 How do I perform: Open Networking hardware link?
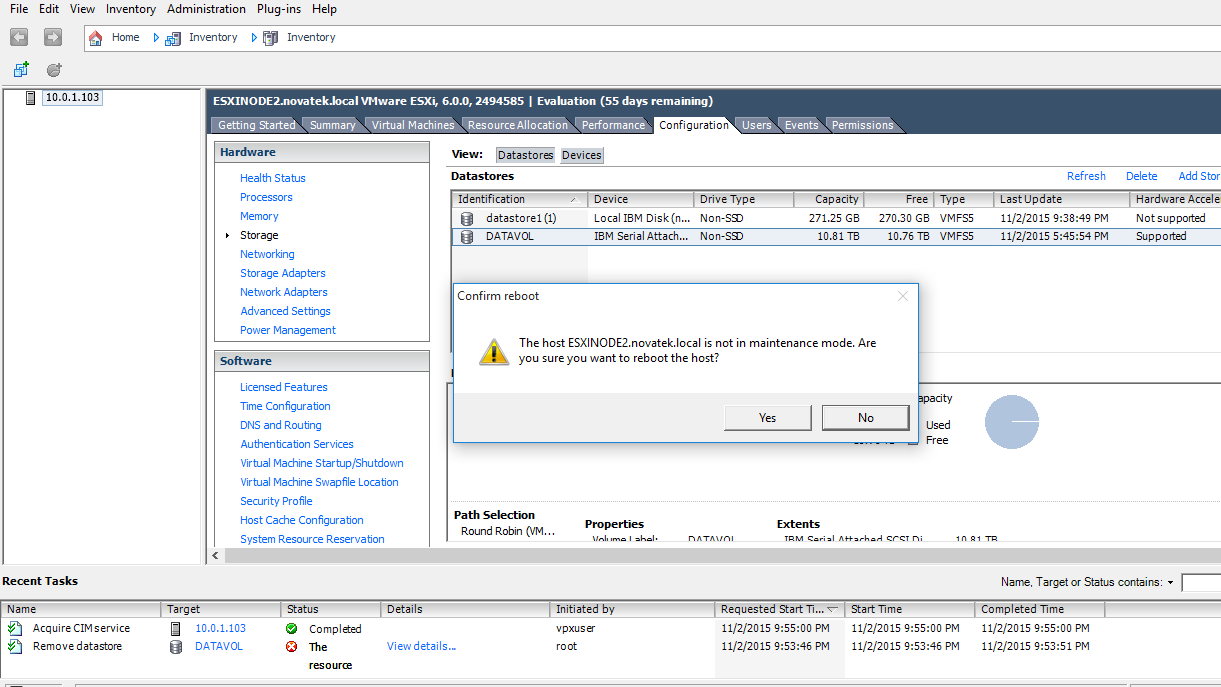click(267, 254)
